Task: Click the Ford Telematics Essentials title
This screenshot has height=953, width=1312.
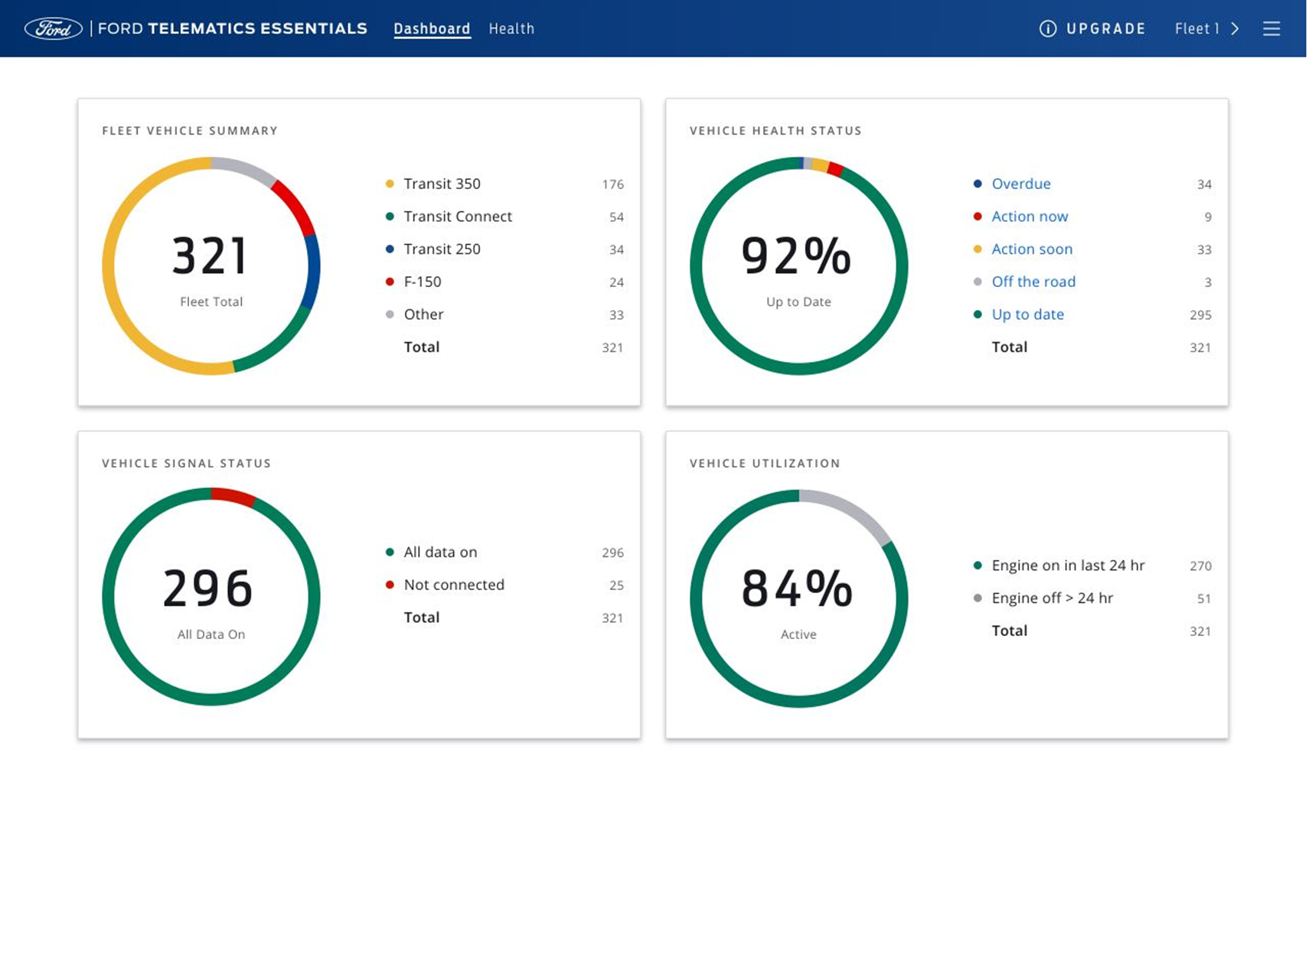Action: [232, 29]
